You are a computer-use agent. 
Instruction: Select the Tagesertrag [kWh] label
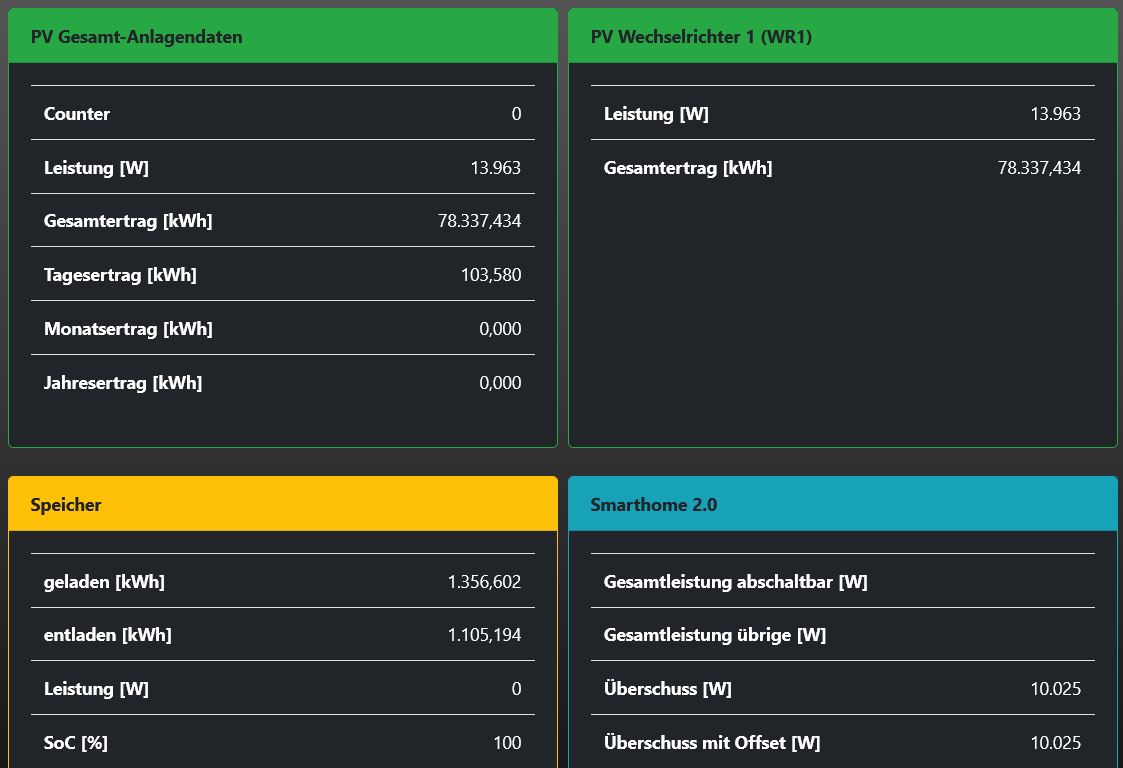(120, 275)
